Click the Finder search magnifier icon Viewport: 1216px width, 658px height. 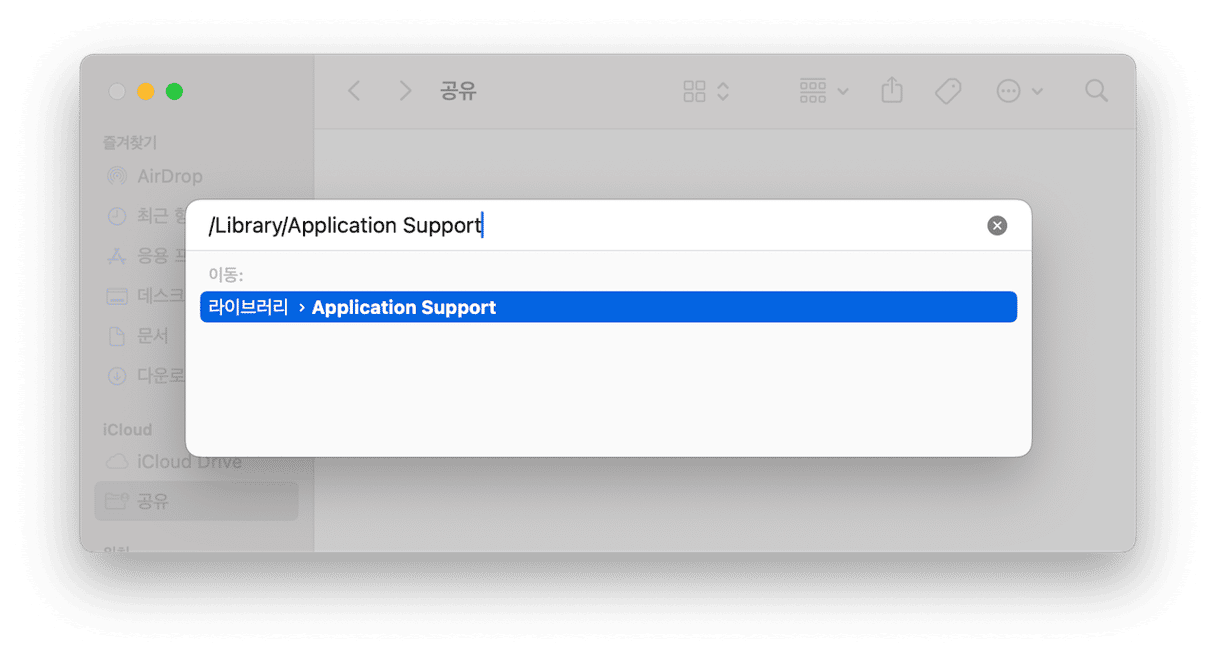point(1096,91)
